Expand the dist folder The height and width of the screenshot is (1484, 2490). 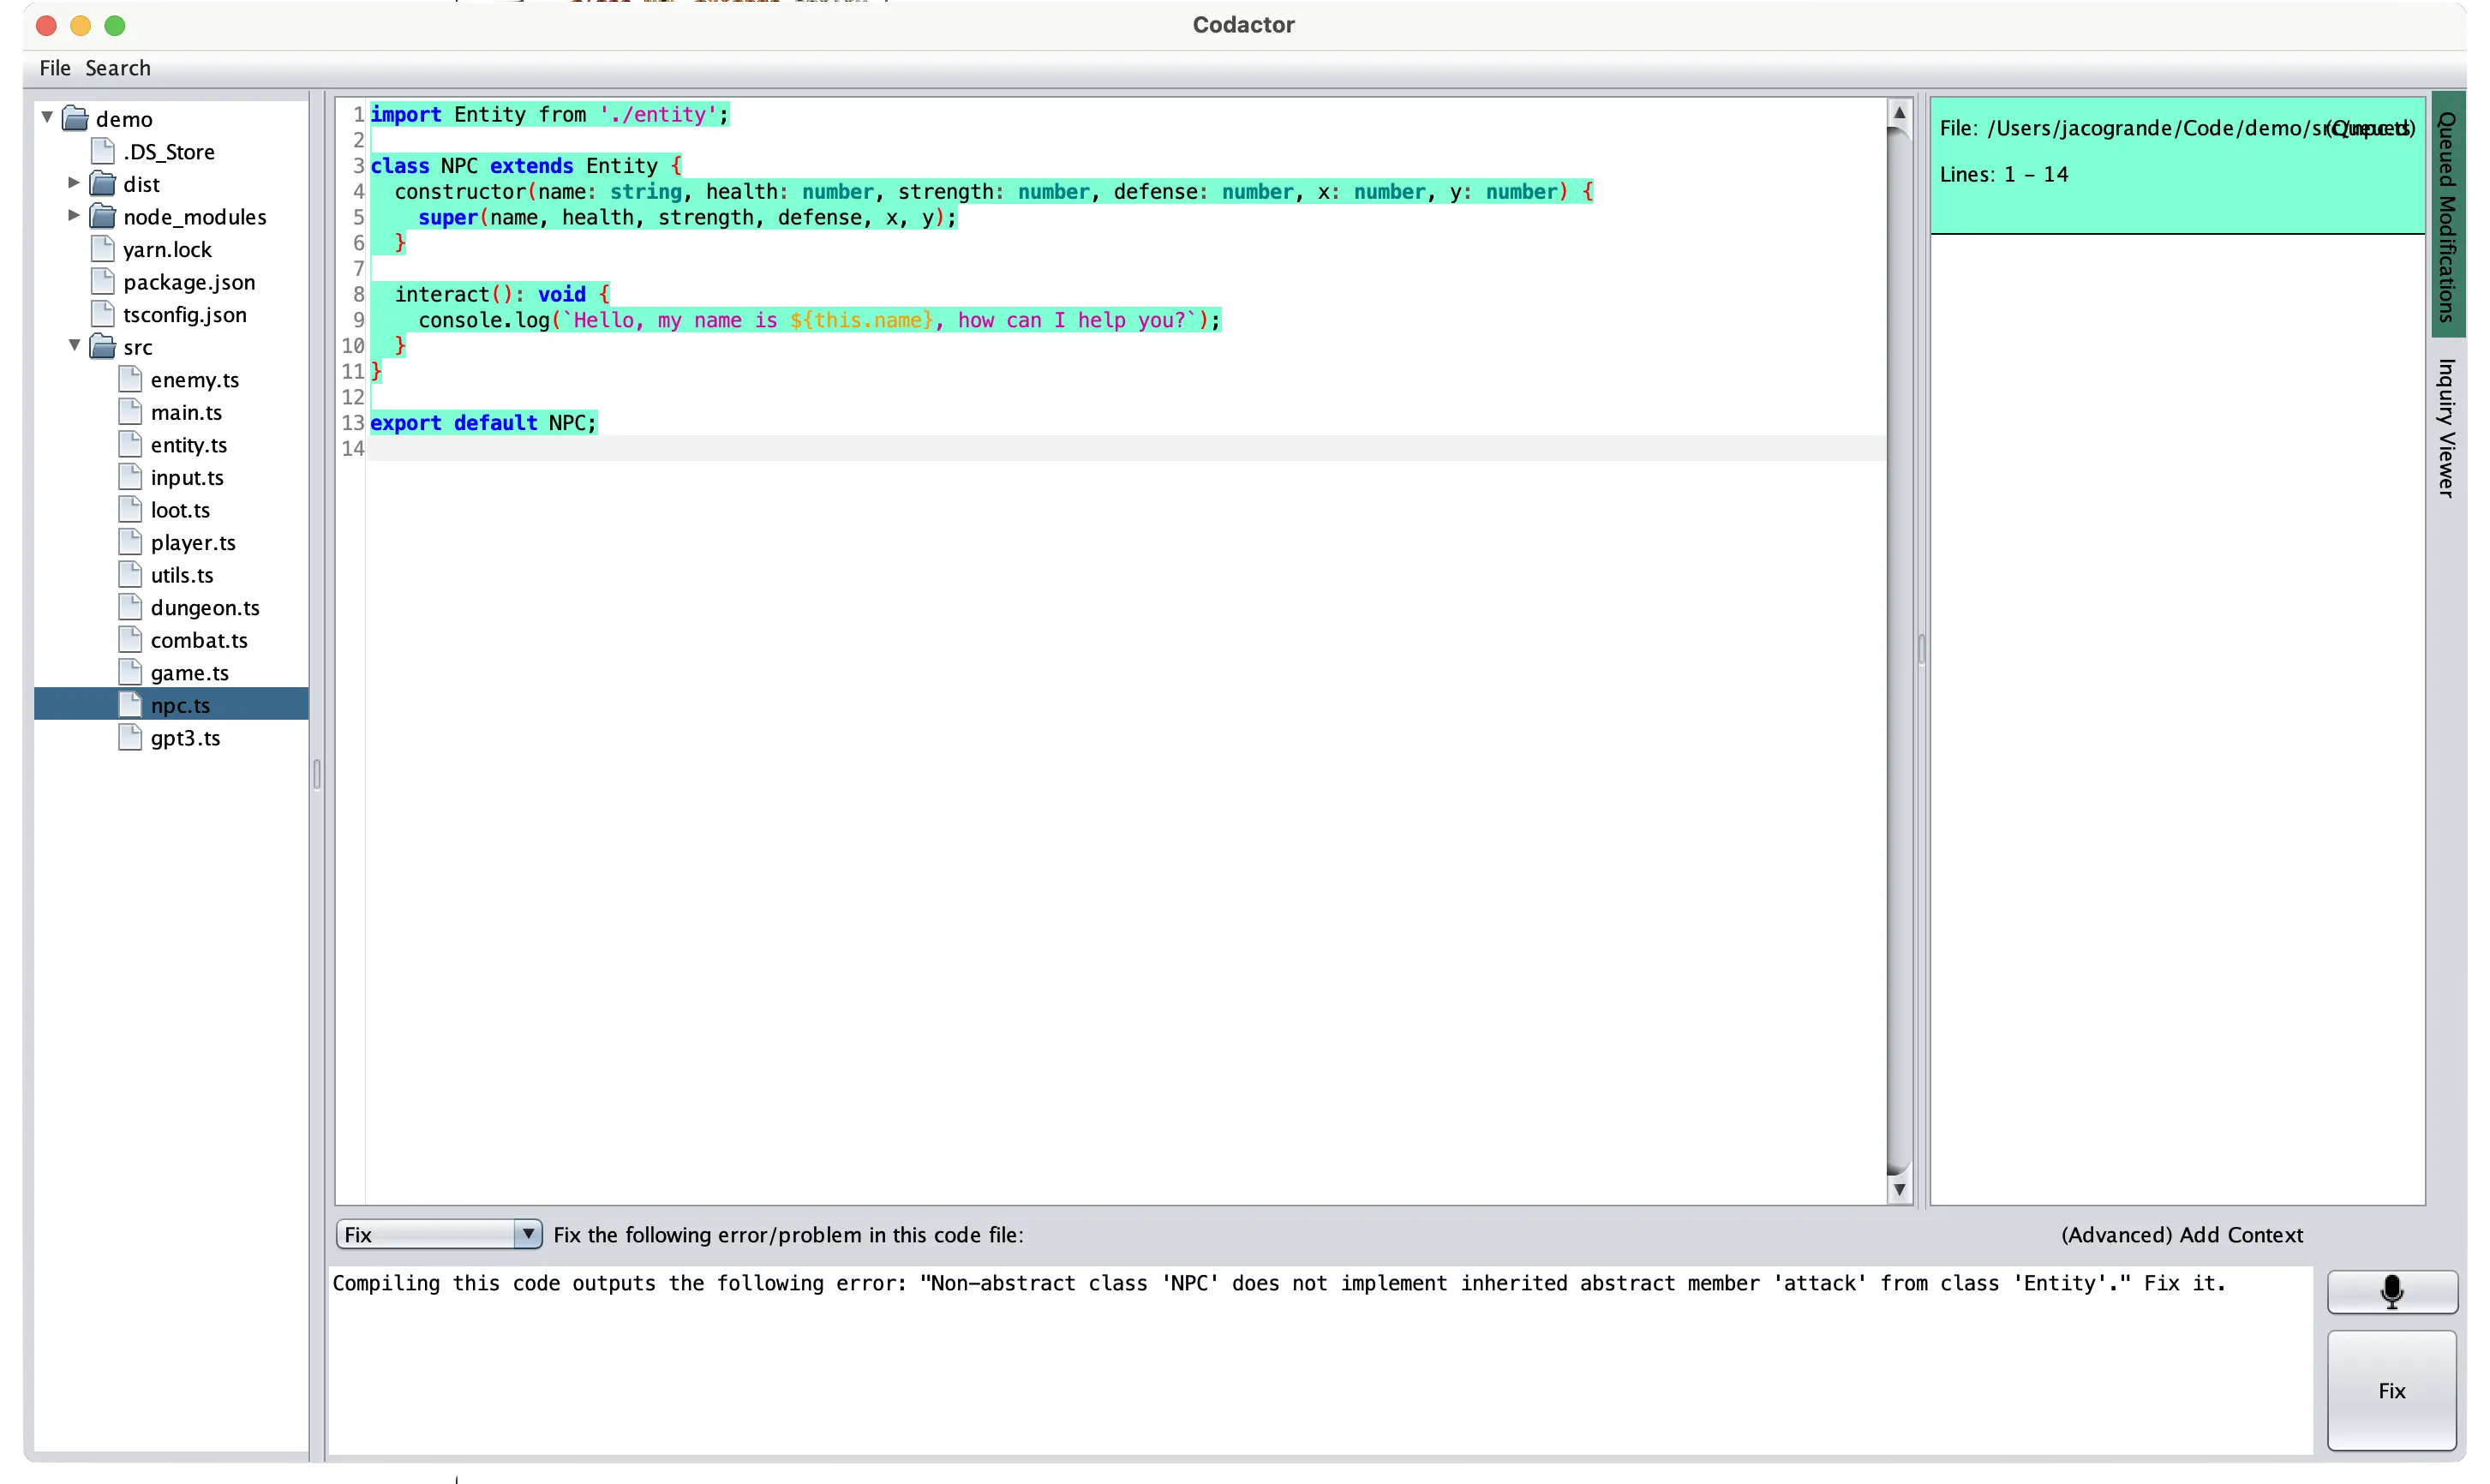pos(74,183)
